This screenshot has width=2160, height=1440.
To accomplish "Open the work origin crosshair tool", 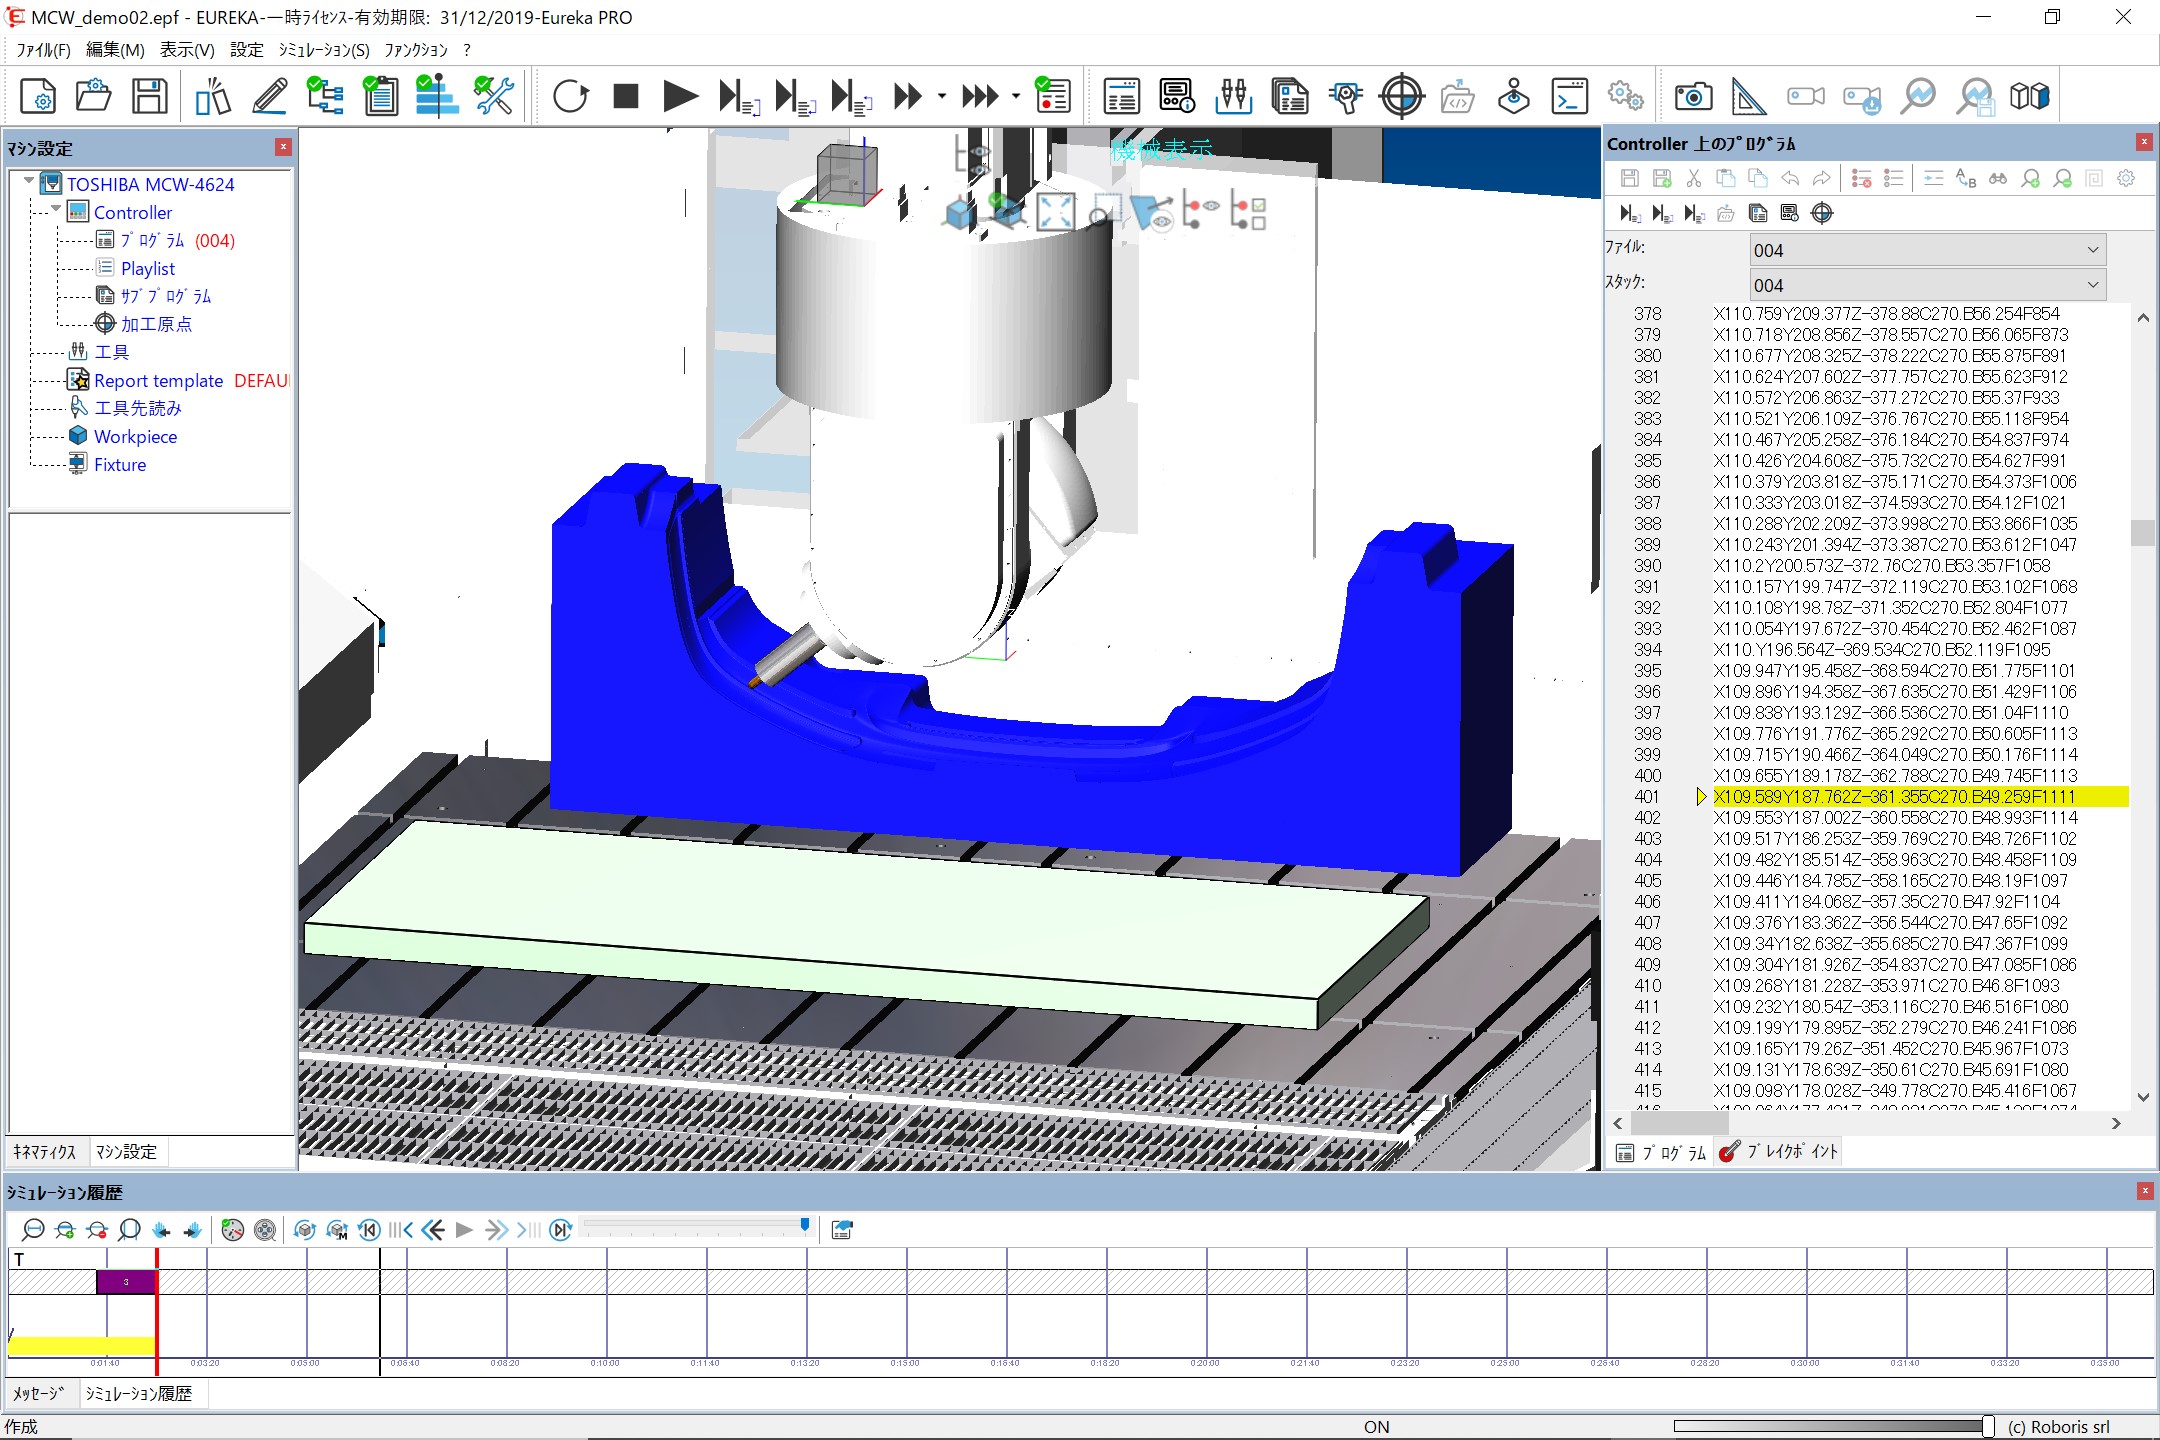I will click(1401, 97).
